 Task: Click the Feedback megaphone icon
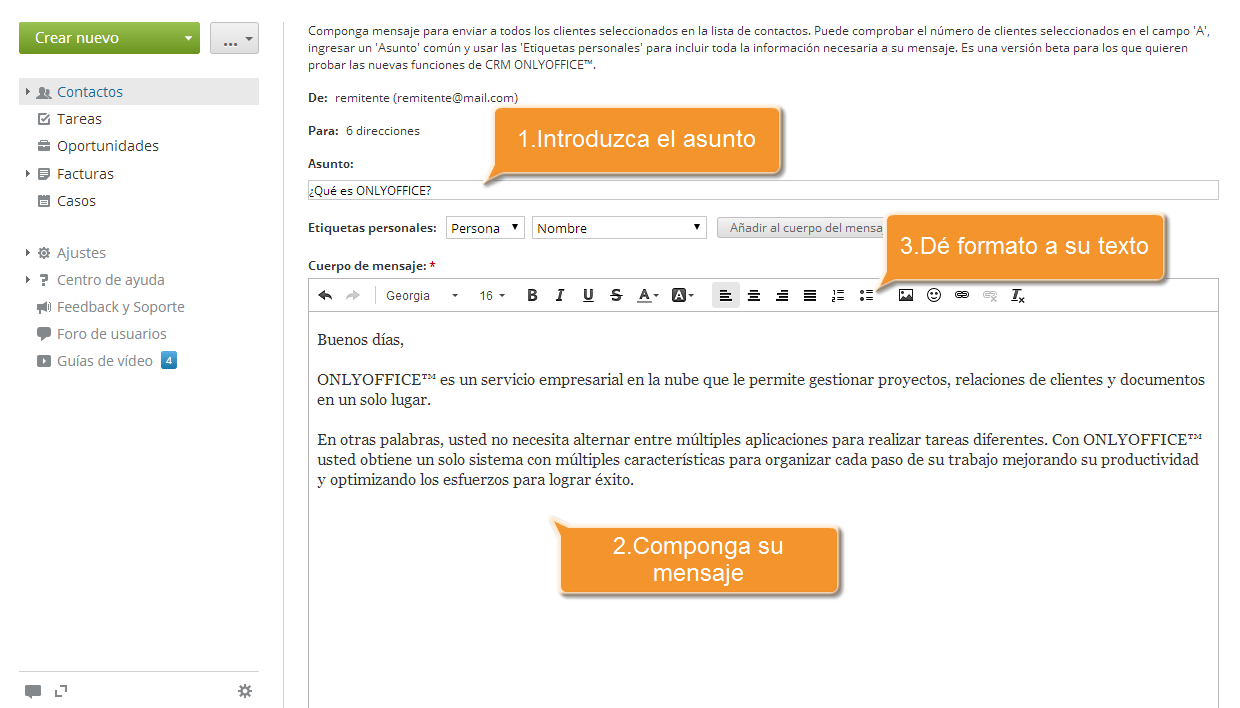tap(43, 307)
